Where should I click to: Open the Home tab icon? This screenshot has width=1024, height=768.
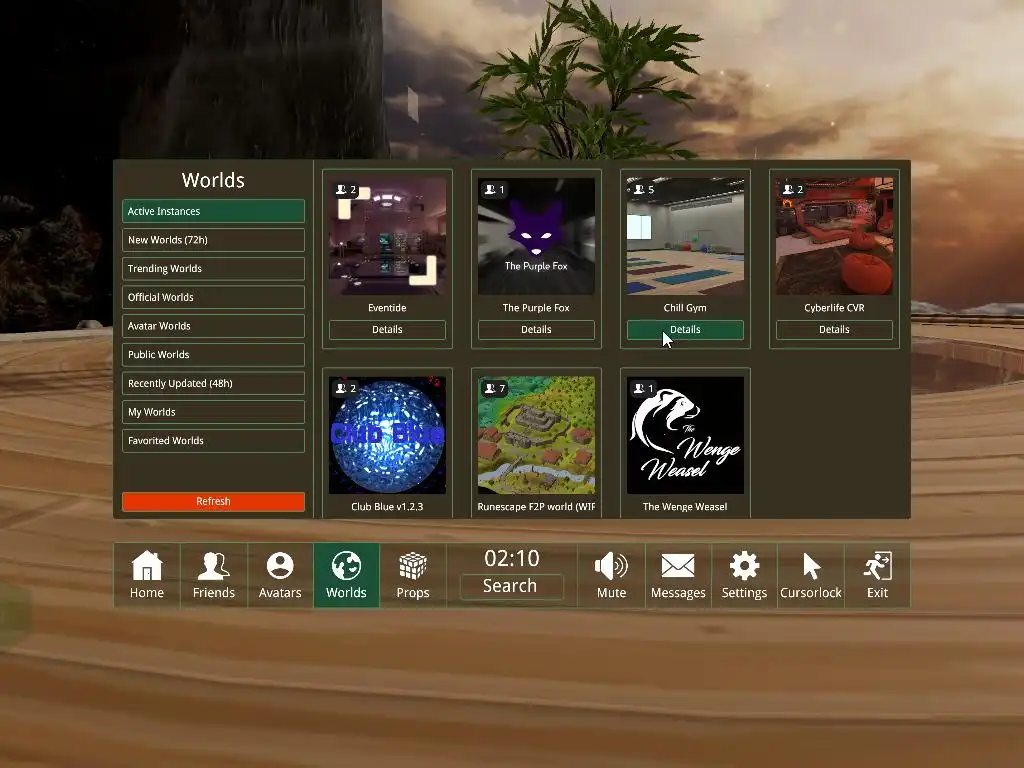pyautogui.click(x=147, y=566)
